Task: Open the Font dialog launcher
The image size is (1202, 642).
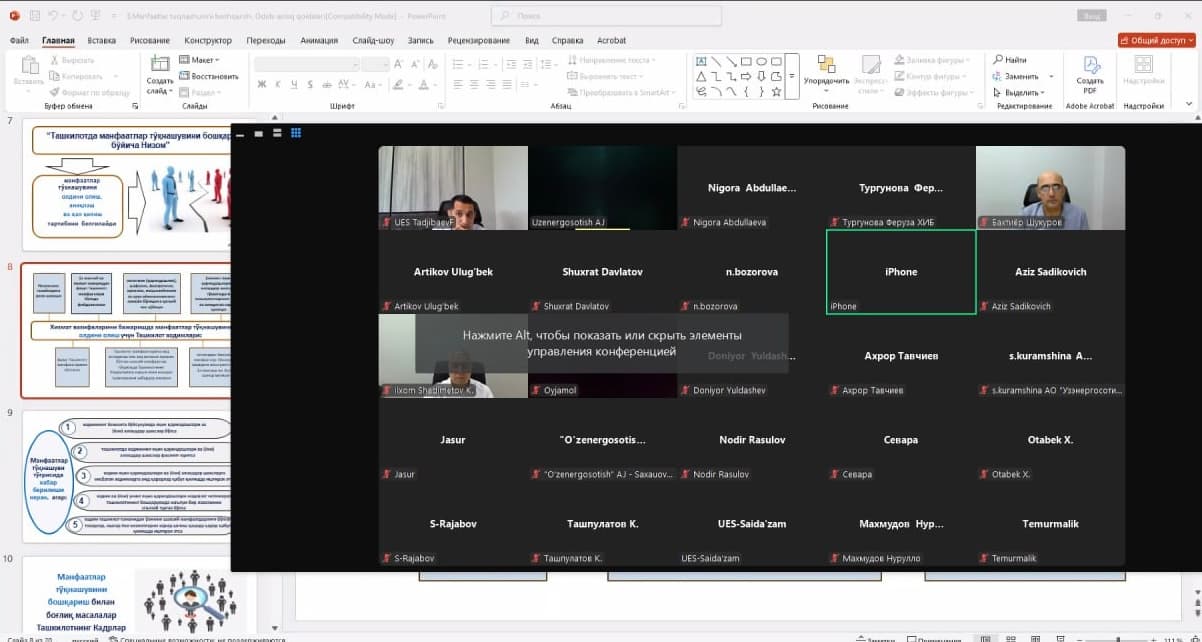Action: click(x=443, y=106)
